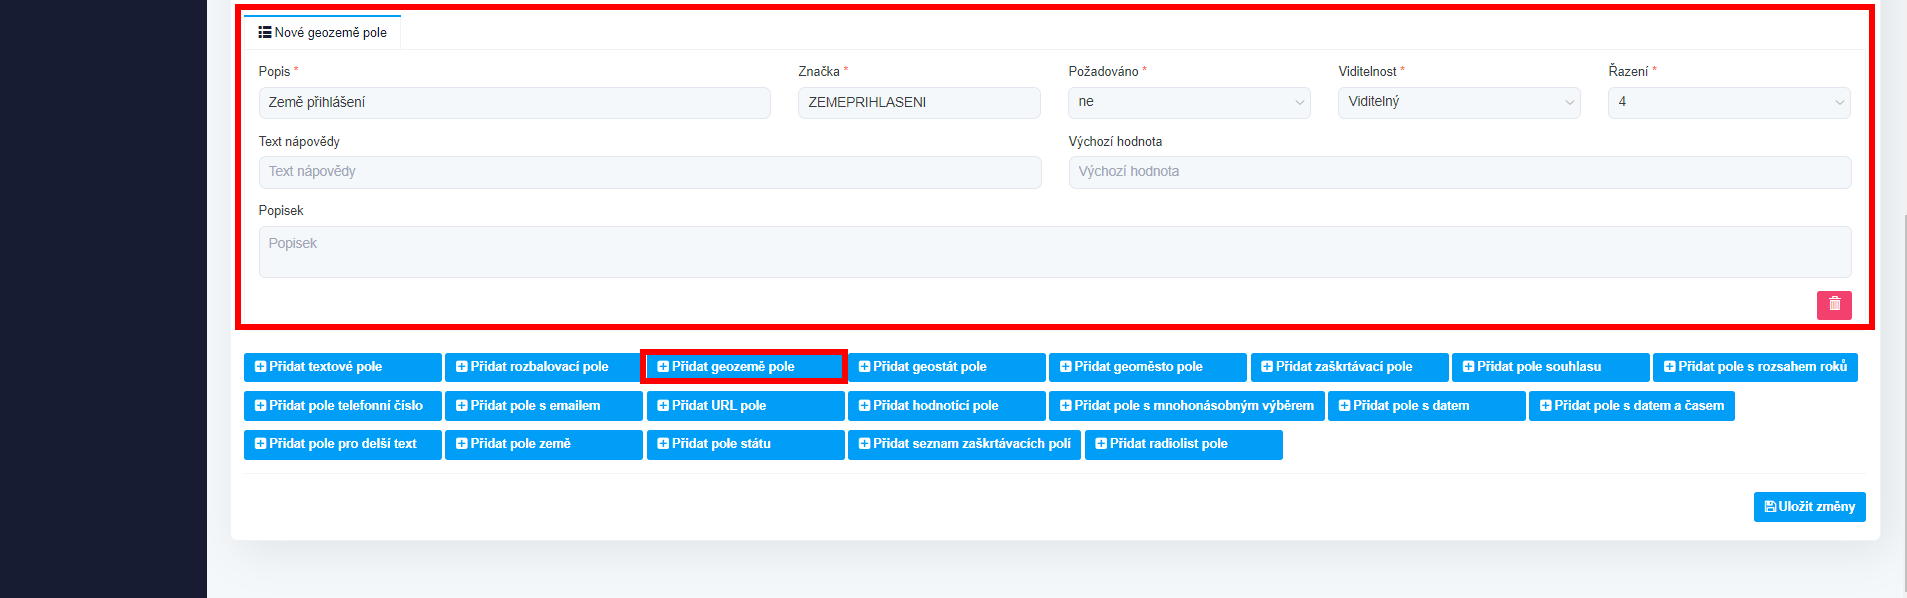Click Přidat pole s mnohonásobným výběrem
Screen dimensions: 1907x598
[1187, 406]
